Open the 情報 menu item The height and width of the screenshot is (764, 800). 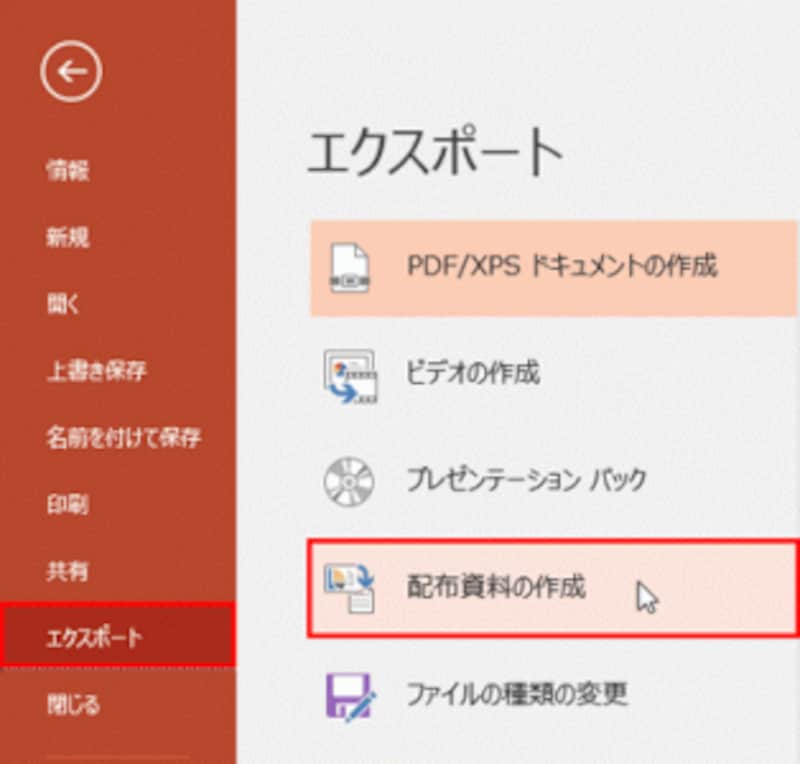pyautogui.click(x=68, y=170)
